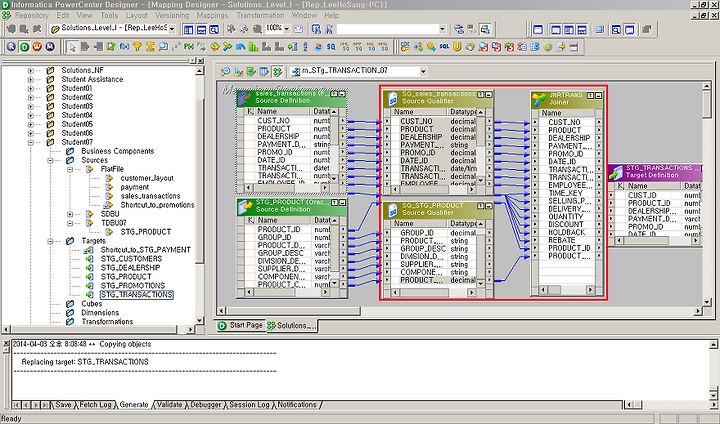Collapse the Targets node
This screenshot has height=424, width=720.
click(x=51, y=241)
